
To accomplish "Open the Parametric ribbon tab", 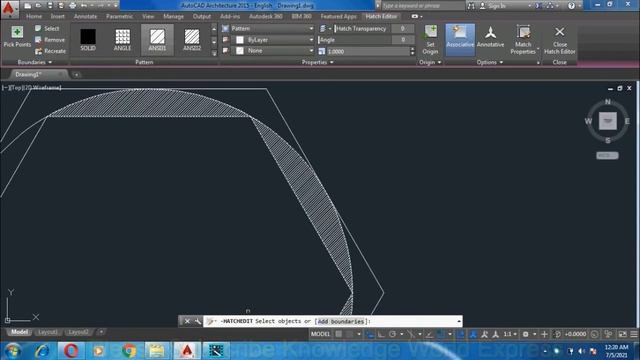I will point(119,16).
